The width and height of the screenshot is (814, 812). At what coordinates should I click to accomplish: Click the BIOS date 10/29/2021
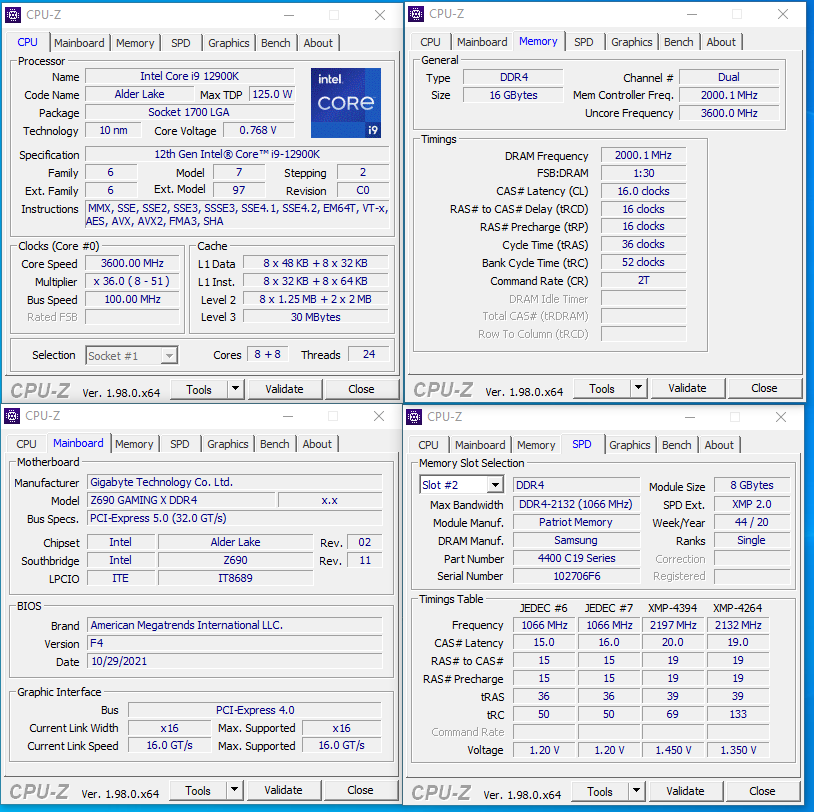[235, 661]
